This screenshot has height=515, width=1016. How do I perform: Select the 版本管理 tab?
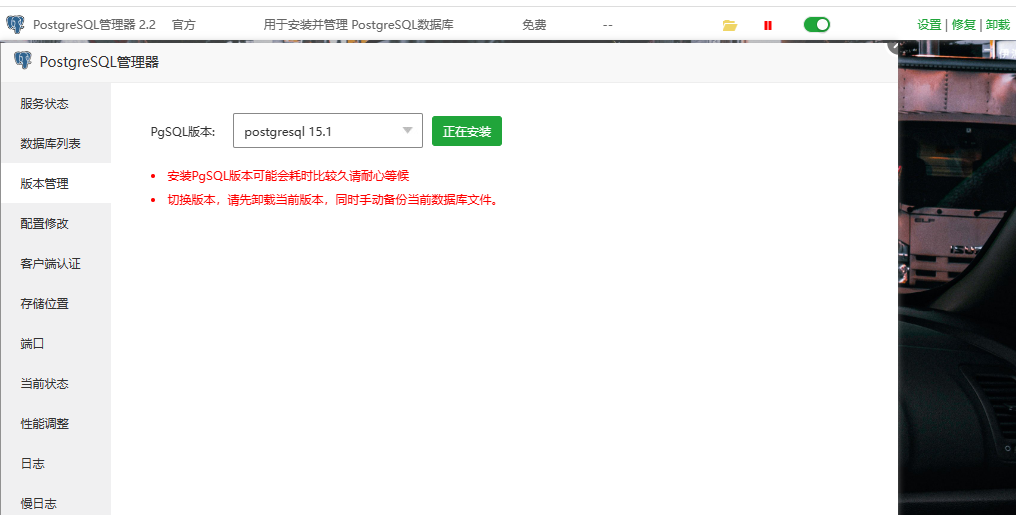(x=56, y=183)
